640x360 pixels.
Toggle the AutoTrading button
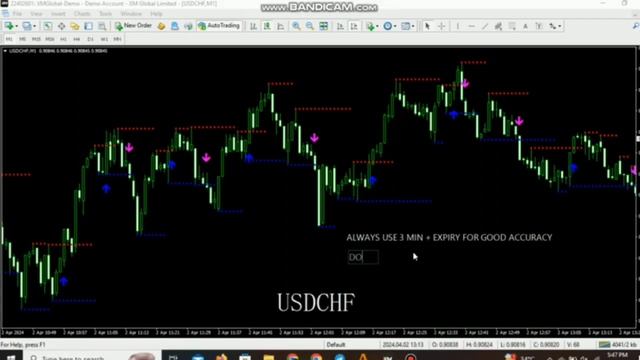[x=219, y=26]
